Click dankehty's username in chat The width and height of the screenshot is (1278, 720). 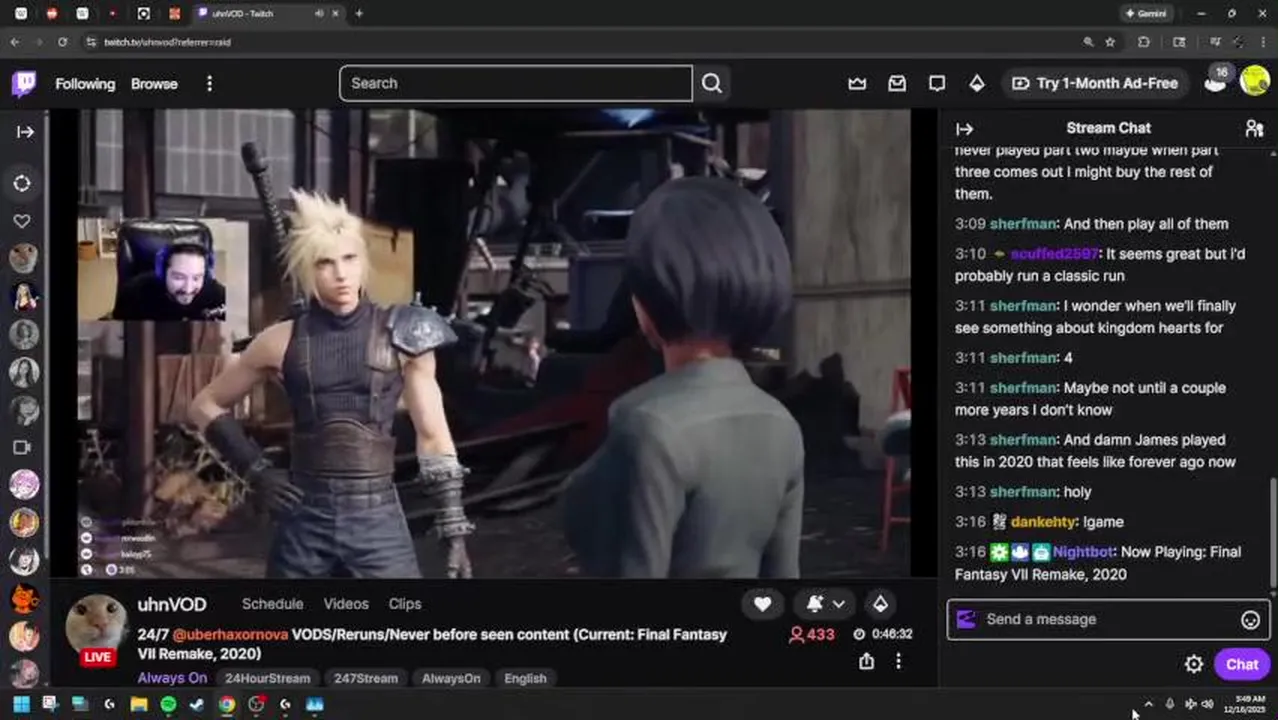[x=1043, y=522]
